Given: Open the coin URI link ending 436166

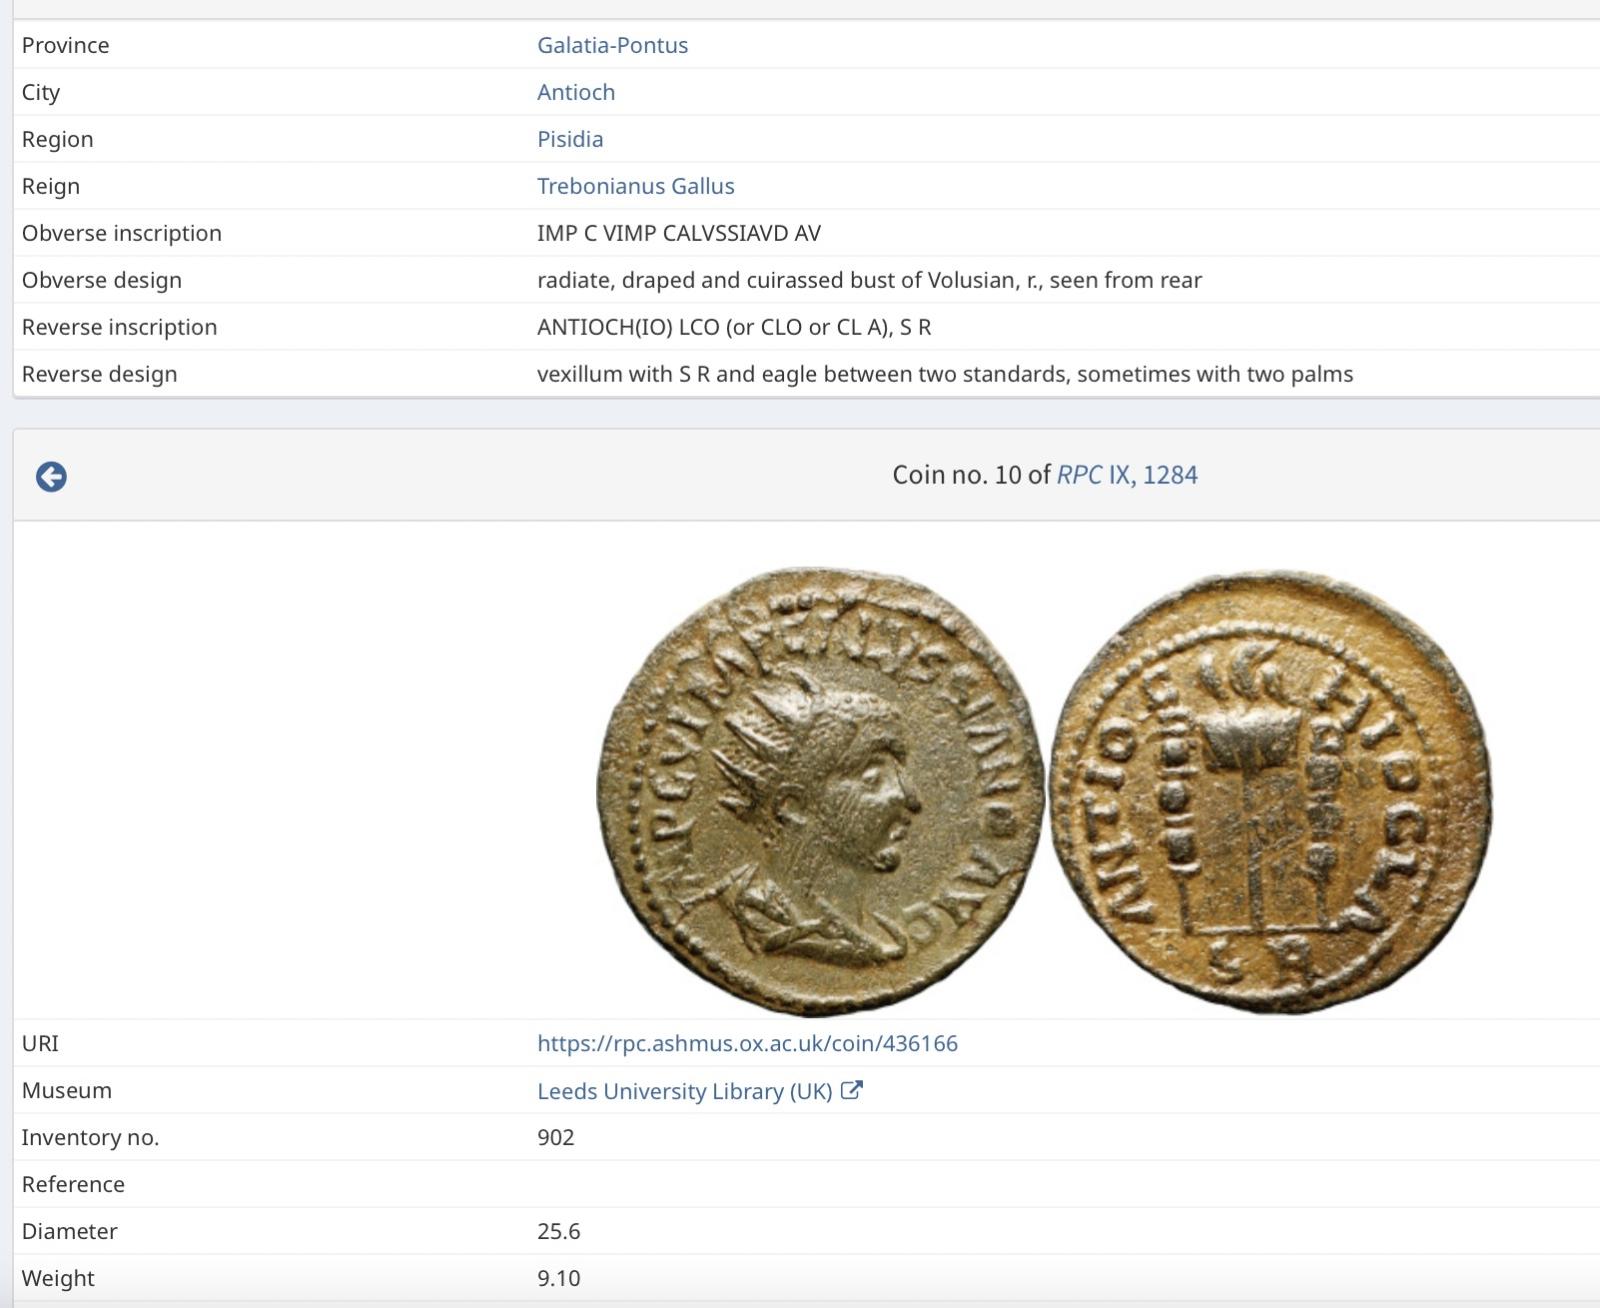Looking at the screenshot, I should pyautogui.click(x=747, y=1043).
